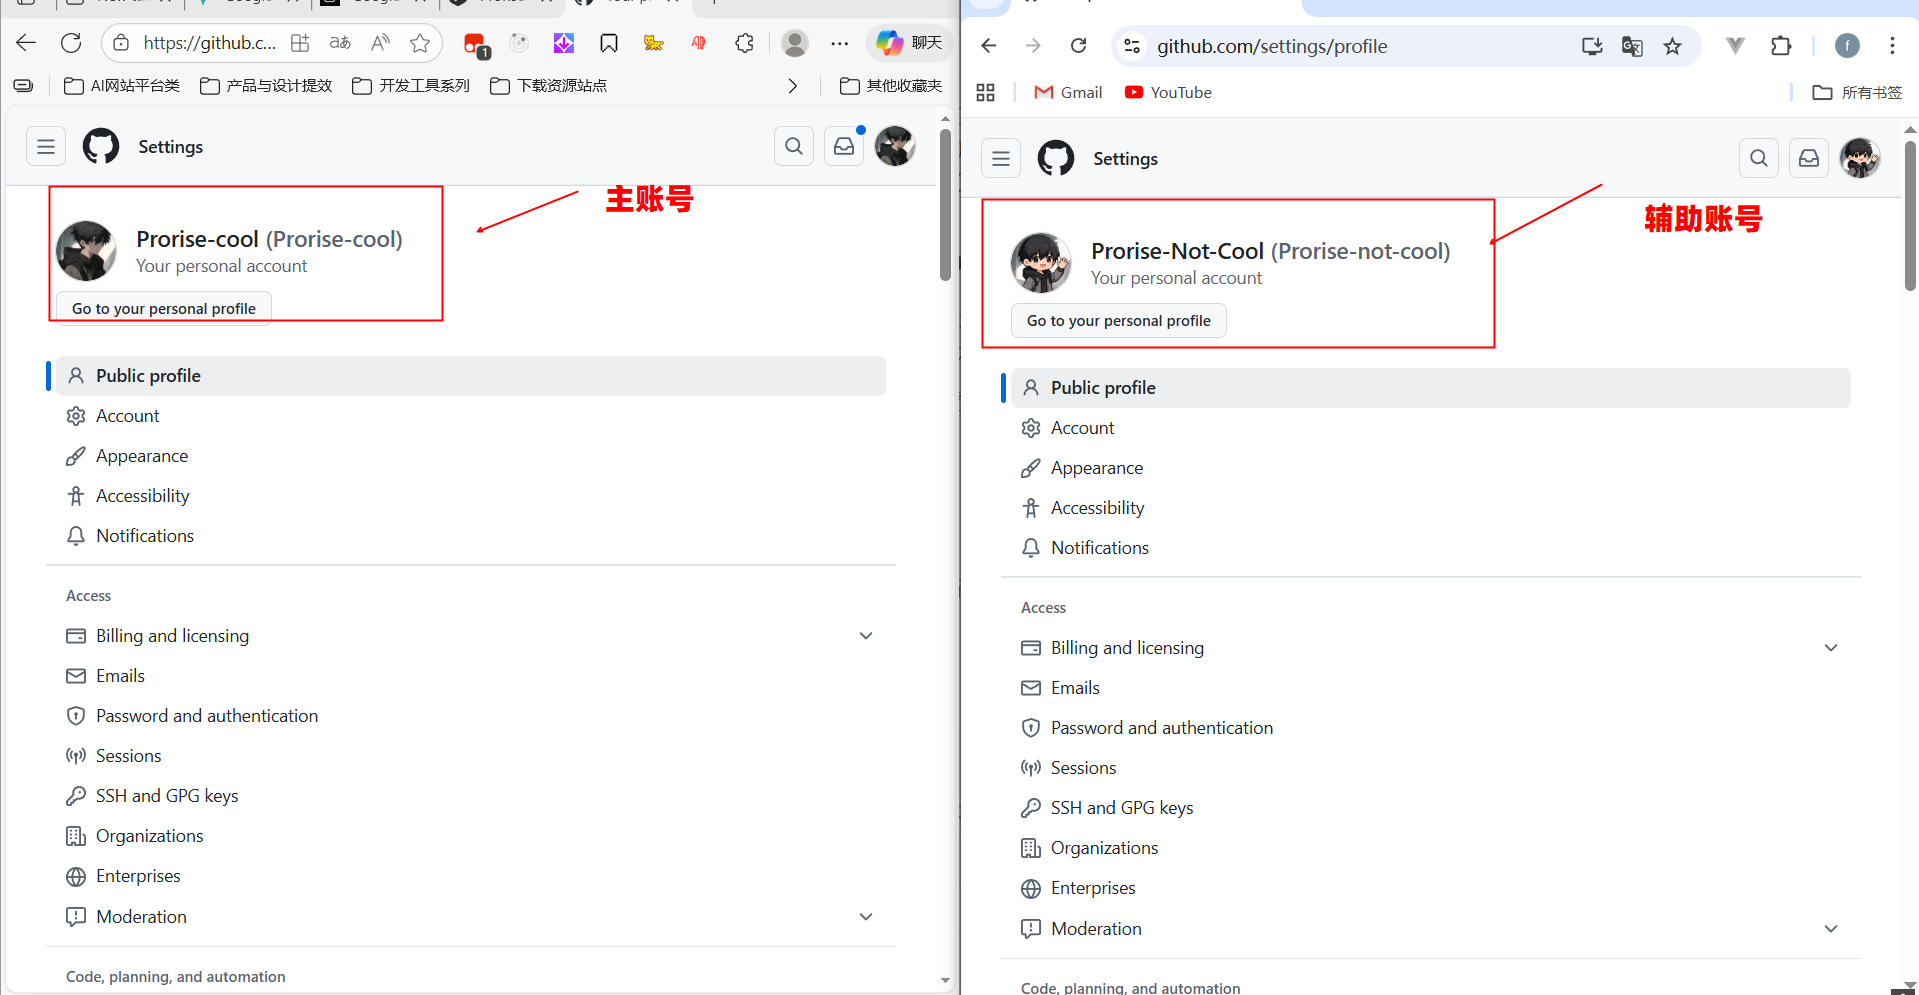The image size is (1919, 995).
Task: Open Chrome extensions puzzle icon
Action: [x=1781, y=46]
